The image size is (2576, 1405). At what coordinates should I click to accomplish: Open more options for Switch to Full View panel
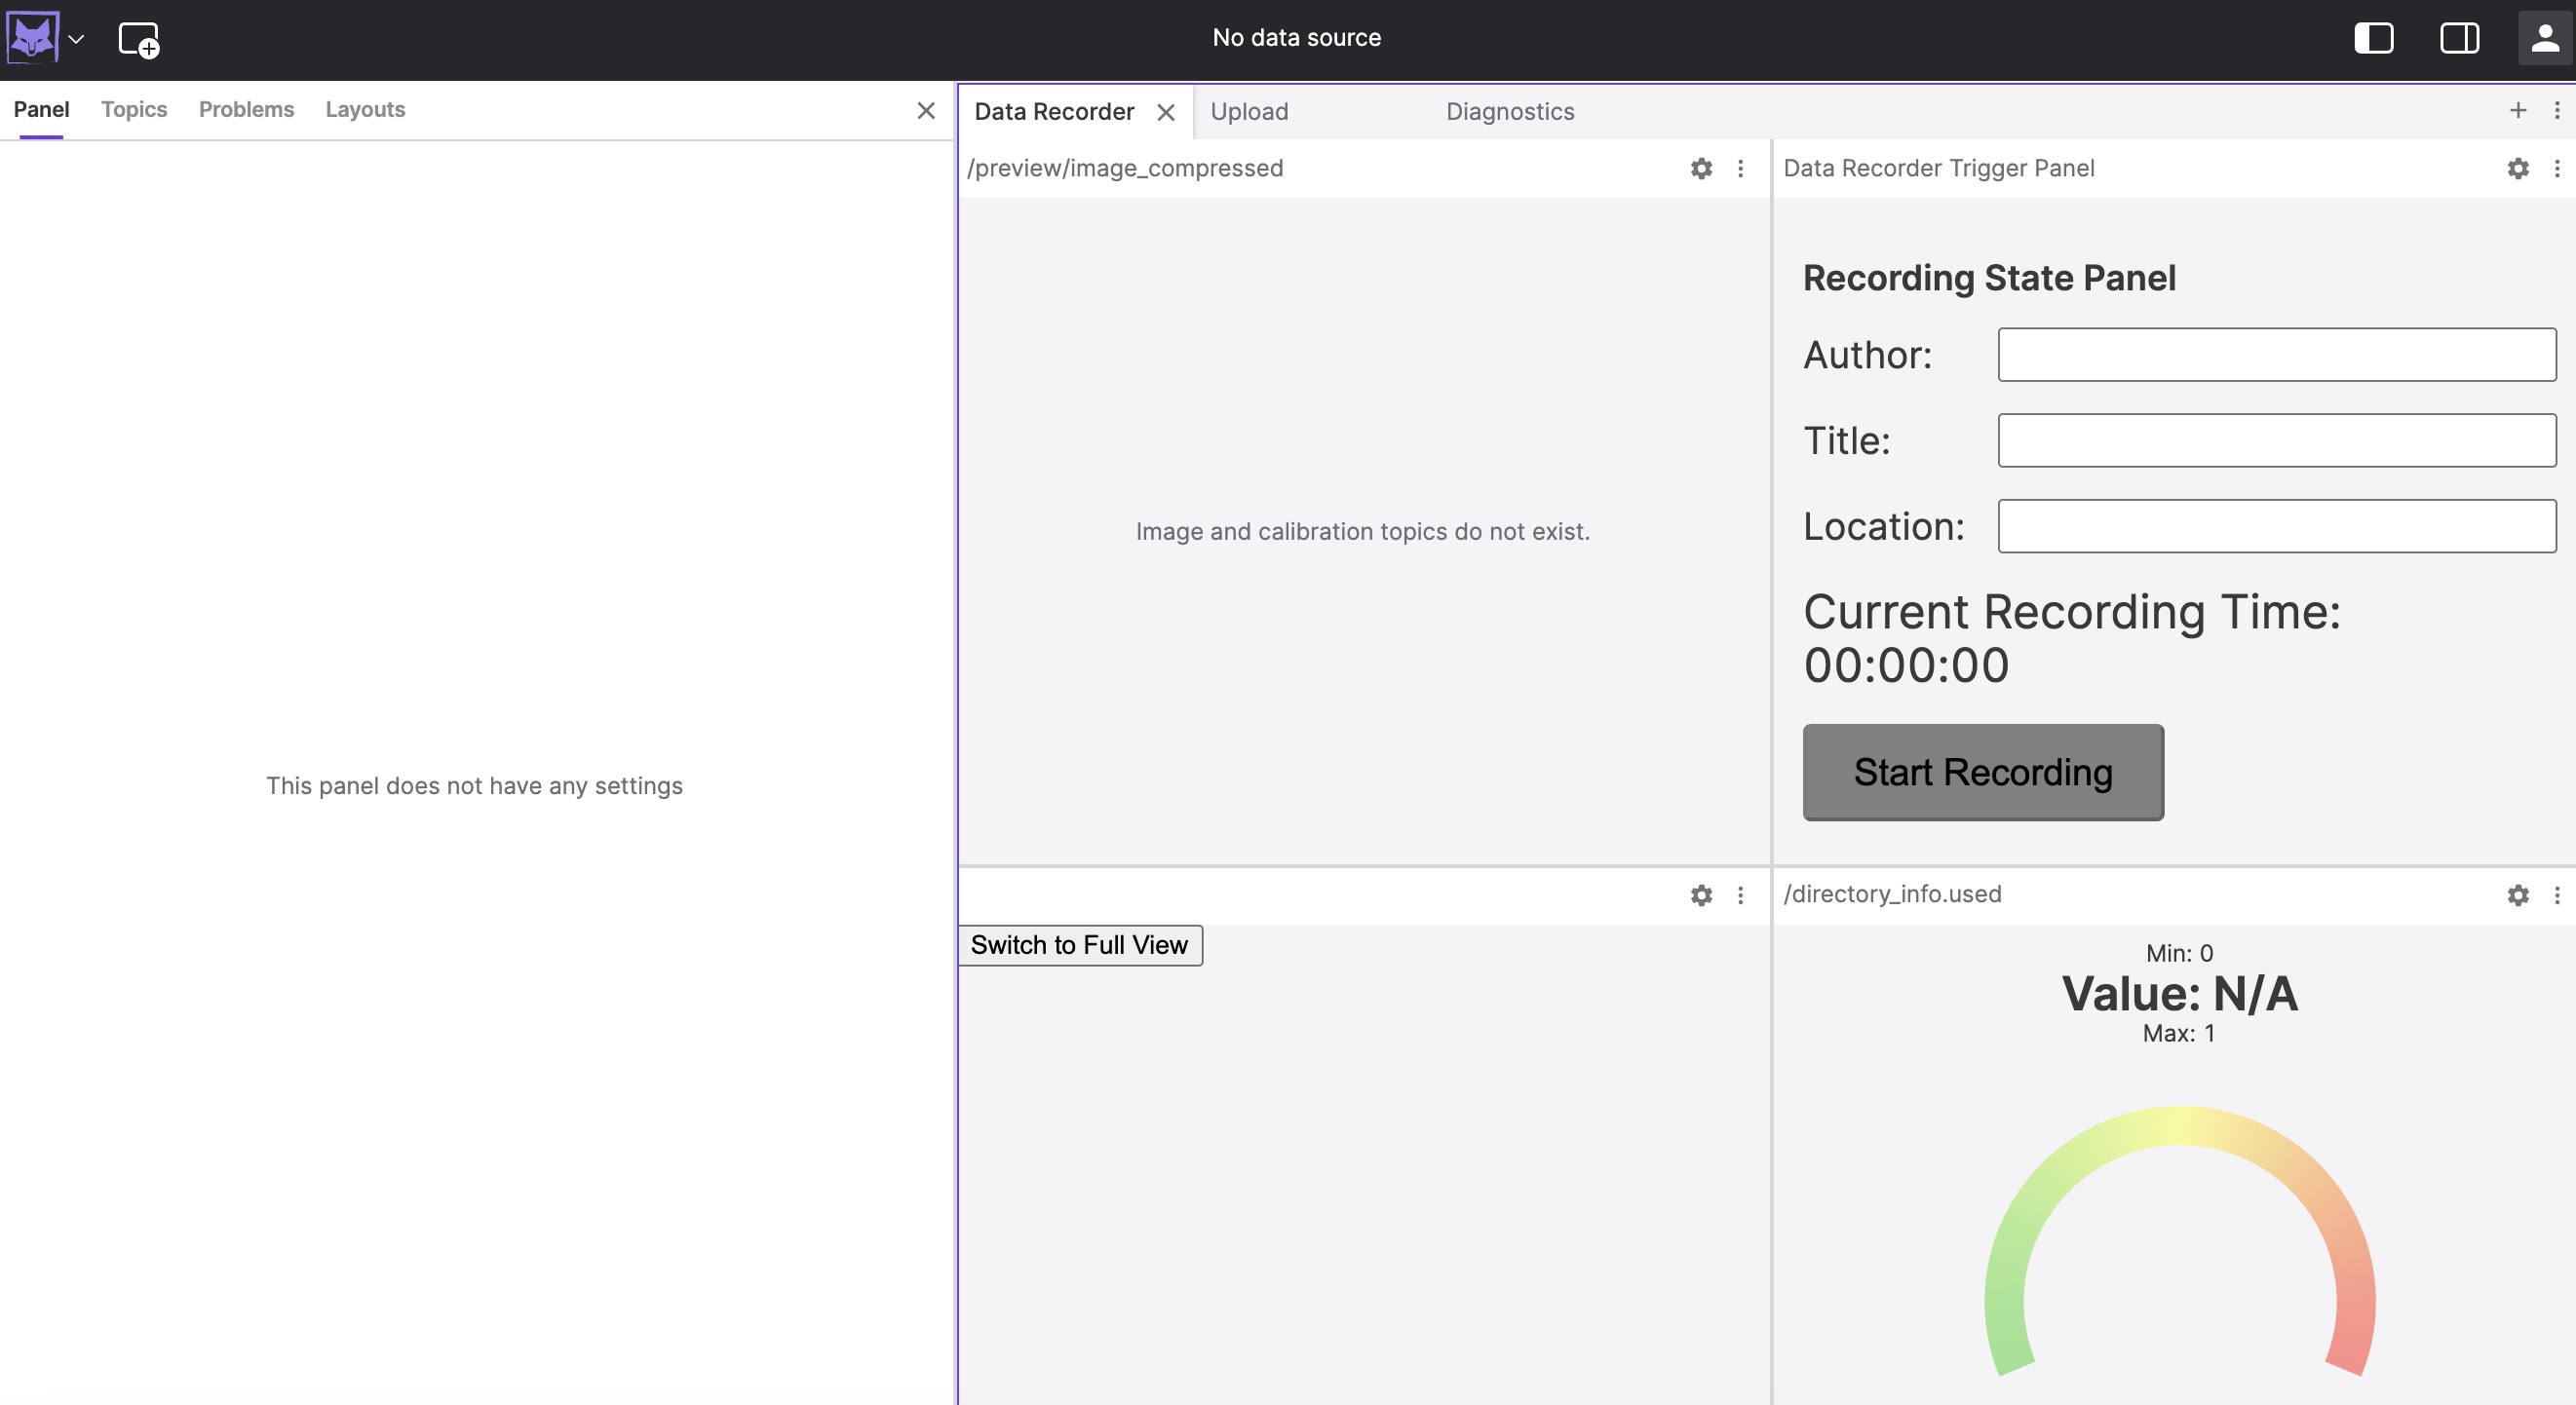(x=1740, y=895)
